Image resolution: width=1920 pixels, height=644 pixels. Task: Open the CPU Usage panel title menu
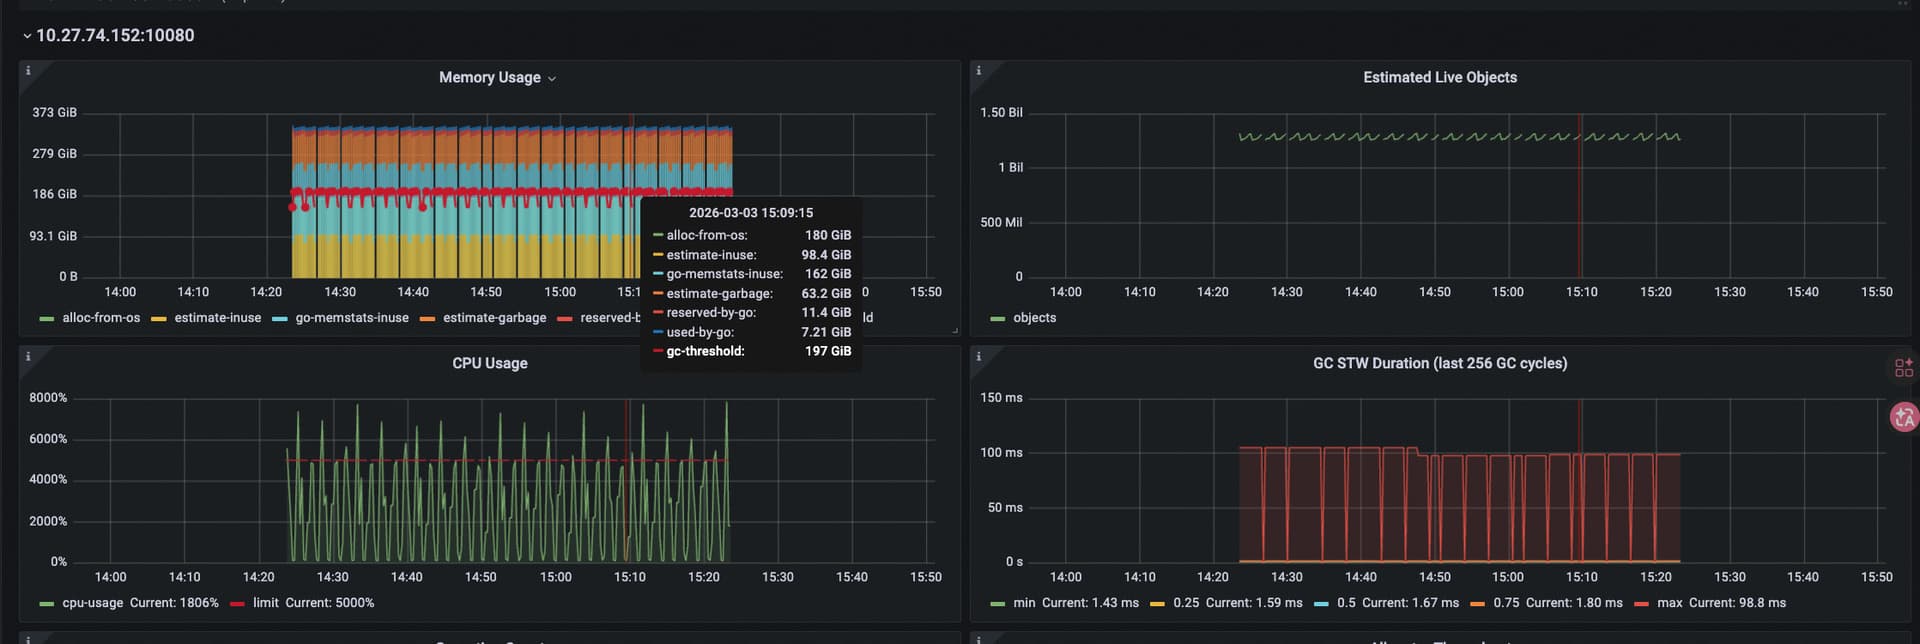point(489,363)
